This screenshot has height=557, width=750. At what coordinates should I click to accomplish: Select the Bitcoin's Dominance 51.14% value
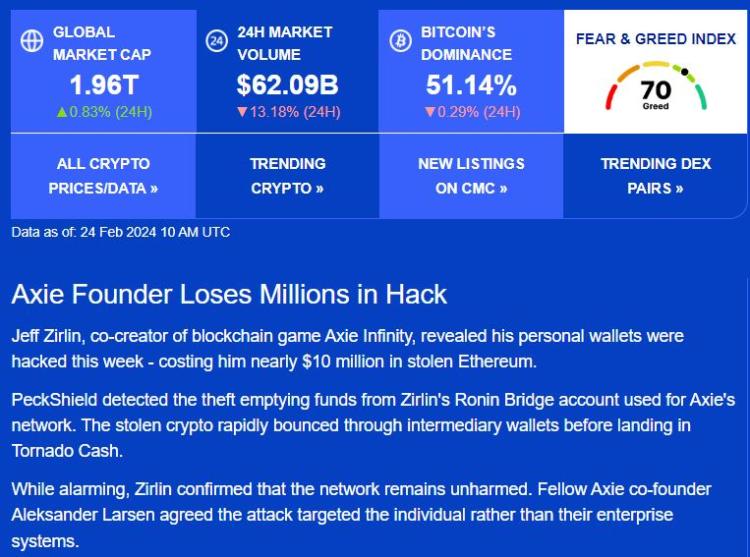coord(471,85)
